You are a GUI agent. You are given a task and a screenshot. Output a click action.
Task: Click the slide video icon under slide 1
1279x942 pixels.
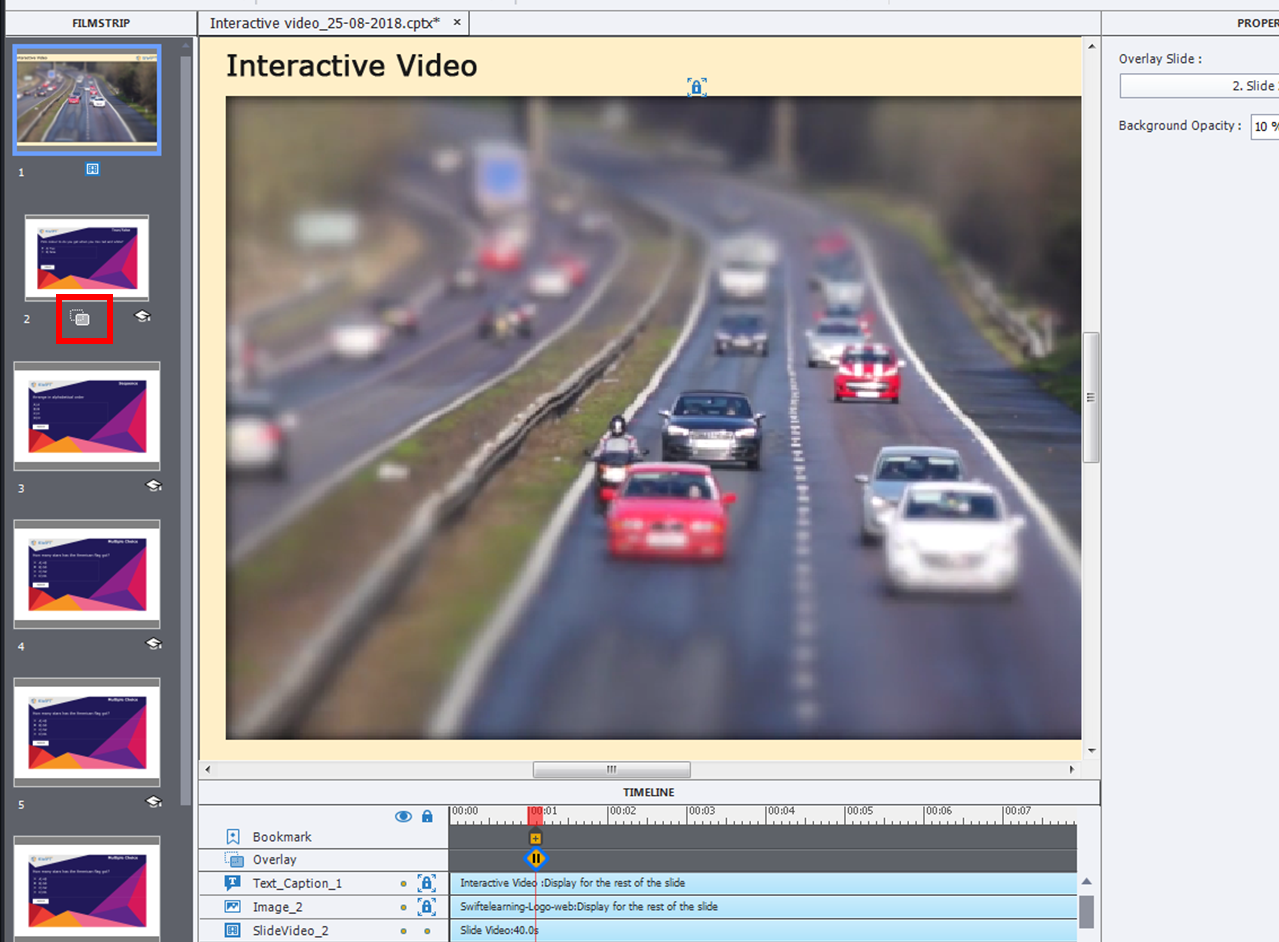coord(92,169)
